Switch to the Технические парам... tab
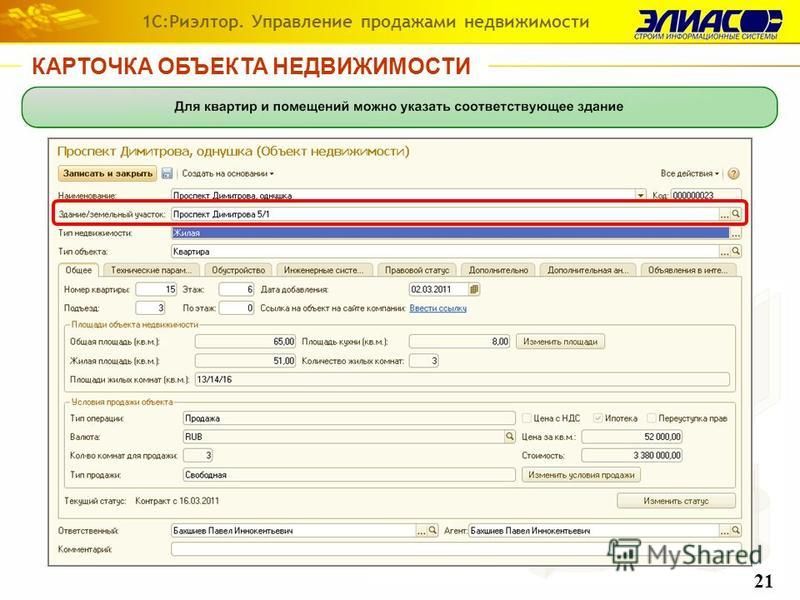 coord(151,270)
